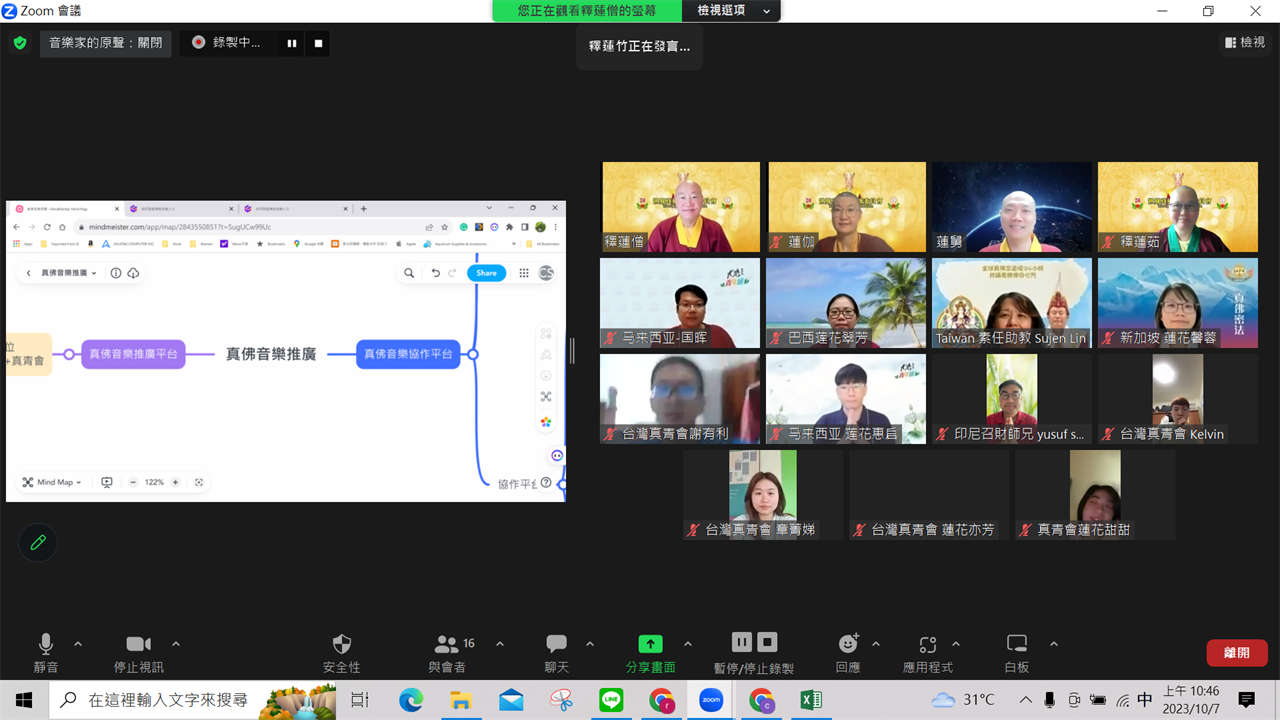1280x720 pixels.
Task: Click the green encryption shield icon
Action: coord(20,43)
